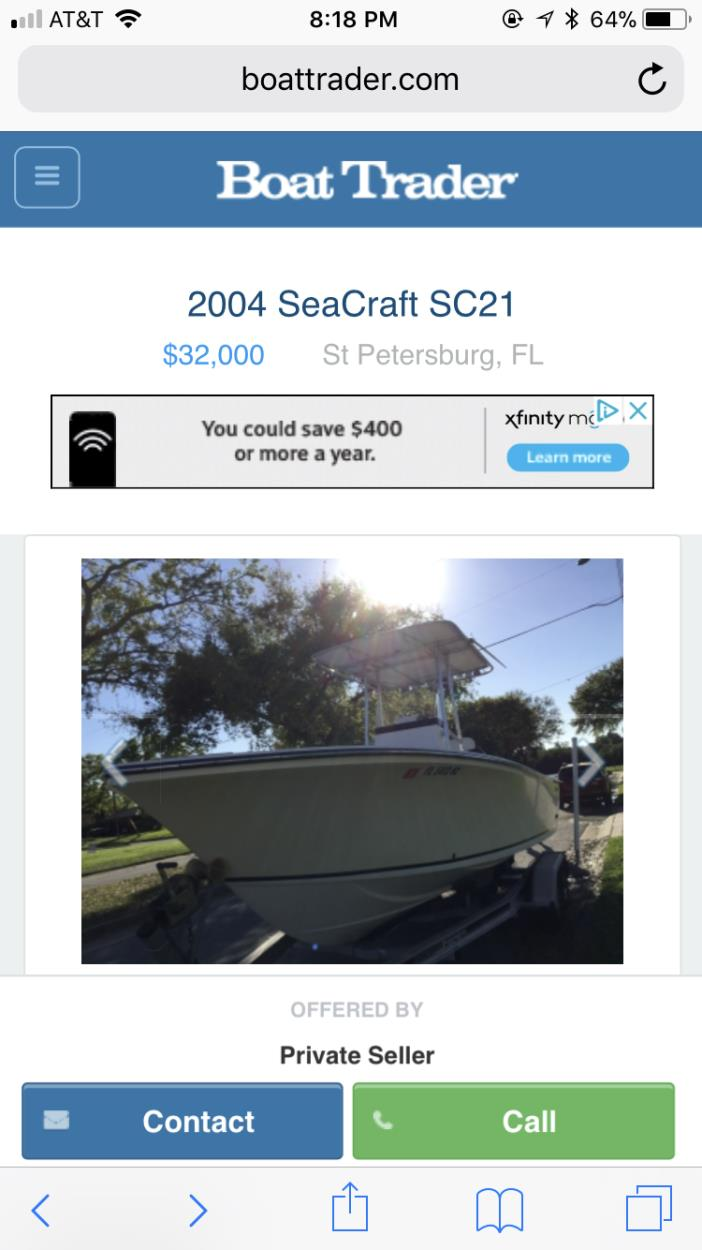
Task: Show next boat photo arrow
Action: [x=591, y=763]
